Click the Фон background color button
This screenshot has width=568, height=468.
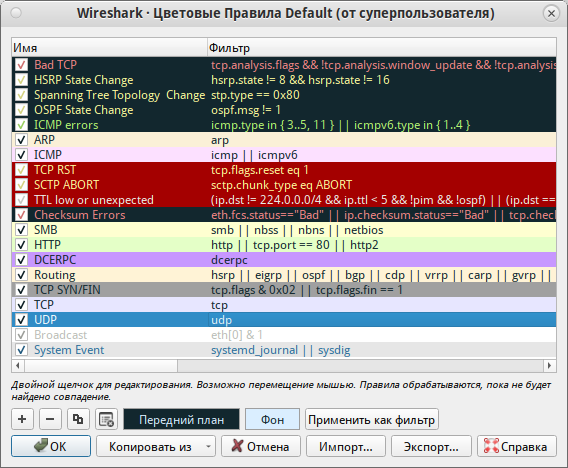pos(272,419)
